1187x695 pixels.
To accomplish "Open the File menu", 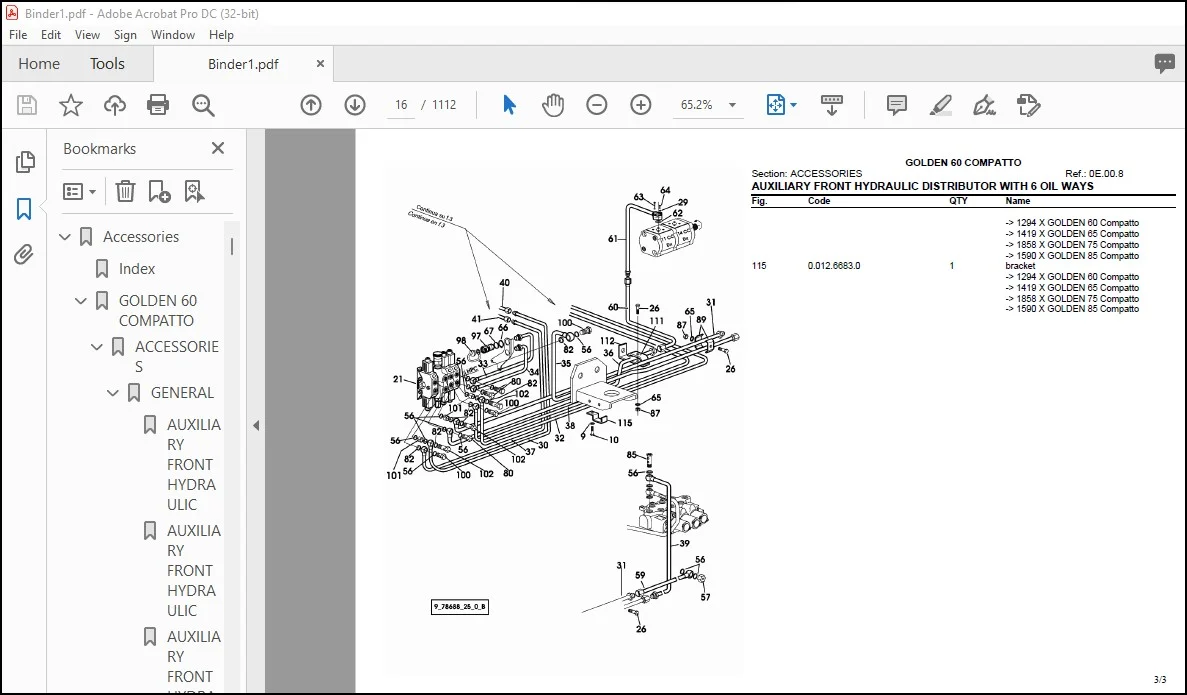I will pos(18,35).
